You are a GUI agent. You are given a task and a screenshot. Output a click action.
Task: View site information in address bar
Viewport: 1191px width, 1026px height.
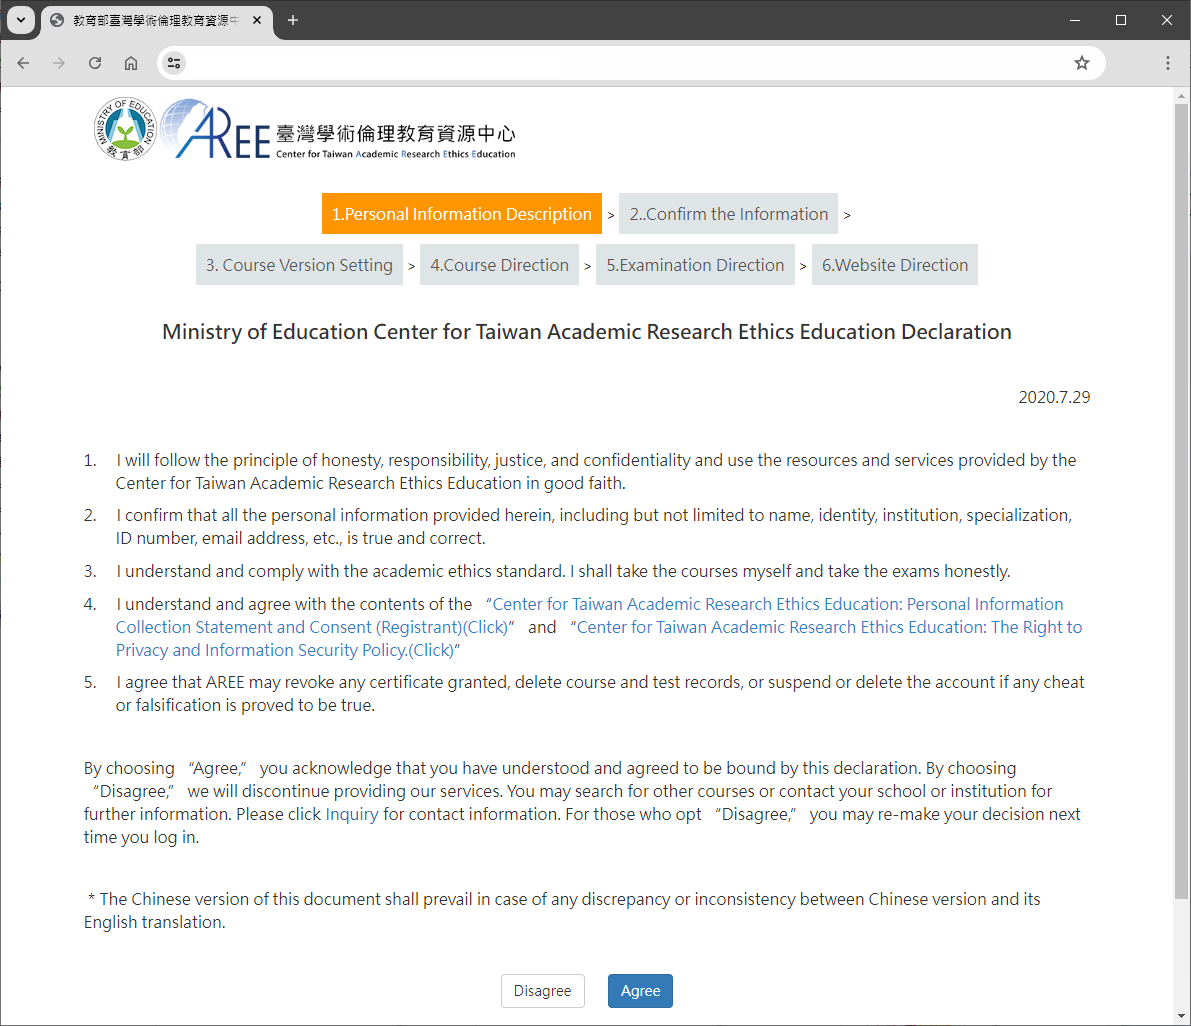click(x=174, y=63)
